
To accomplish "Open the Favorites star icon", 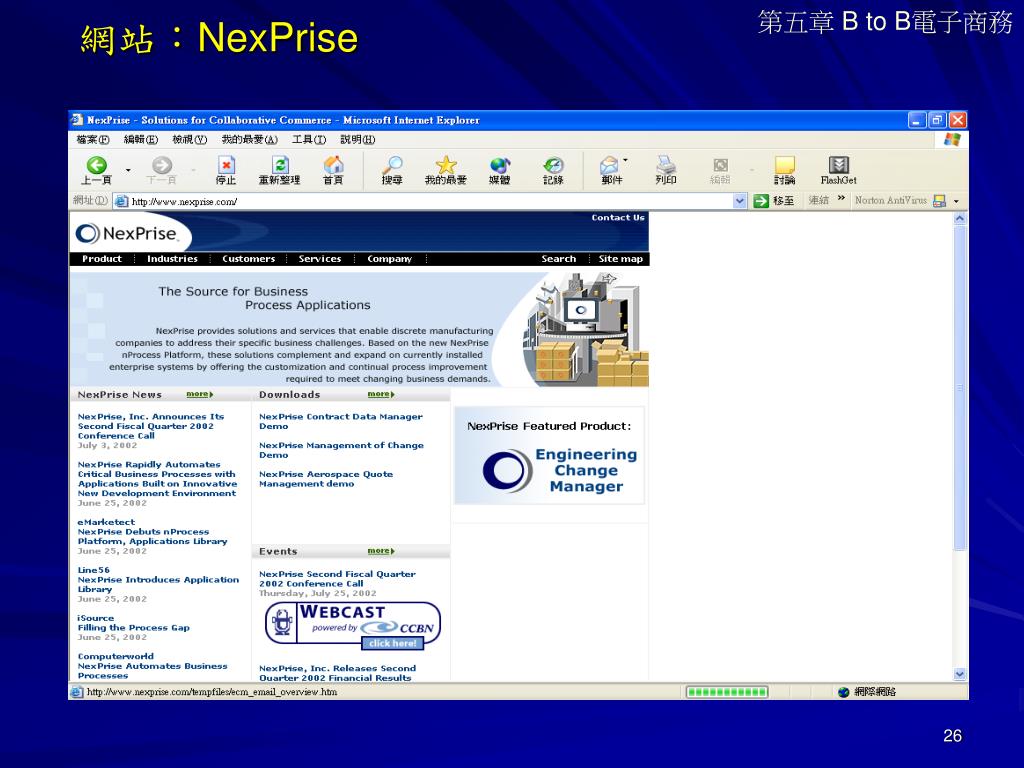I will 446,165.
